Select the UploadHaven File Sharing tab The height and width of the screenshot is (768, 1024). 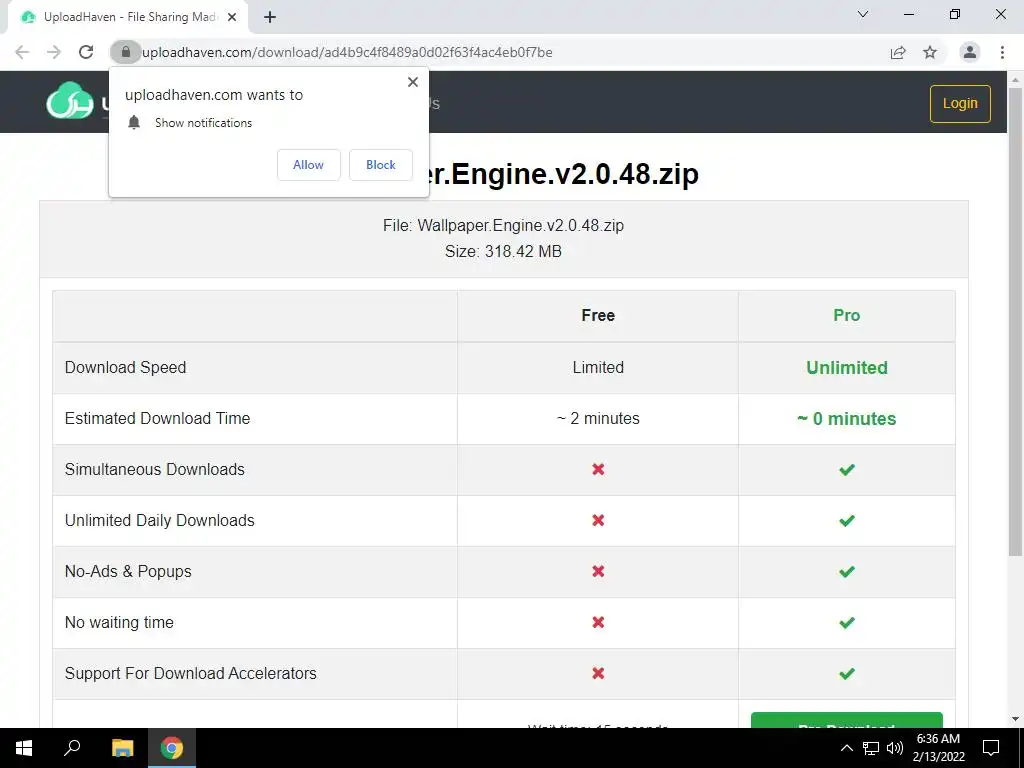[x=129, y=18]
